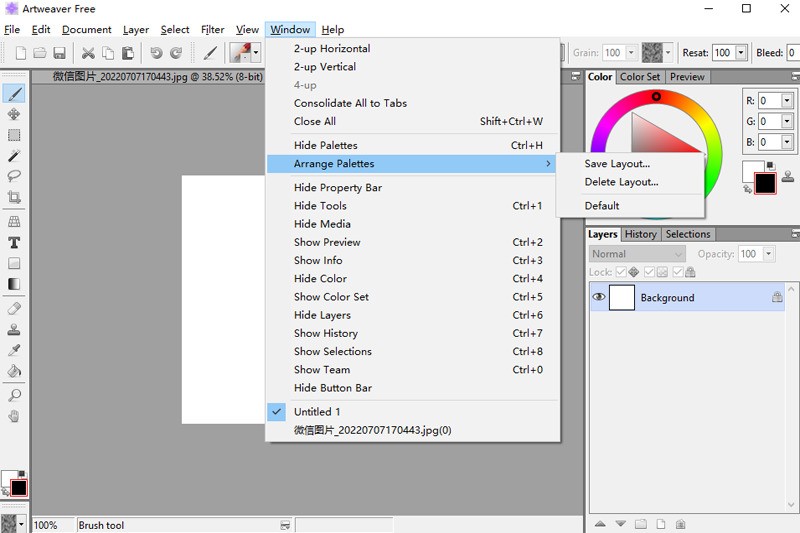Select the Crop tool in toolbox

point(14,198)
